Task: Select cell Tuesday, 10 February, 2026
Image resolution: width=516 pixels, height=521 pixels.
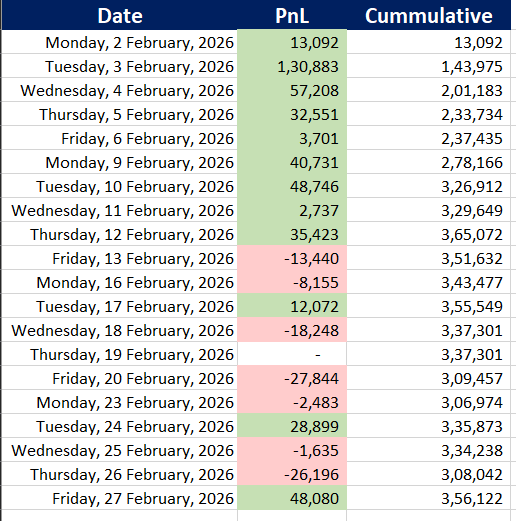Action: click(x=120, y=186)
